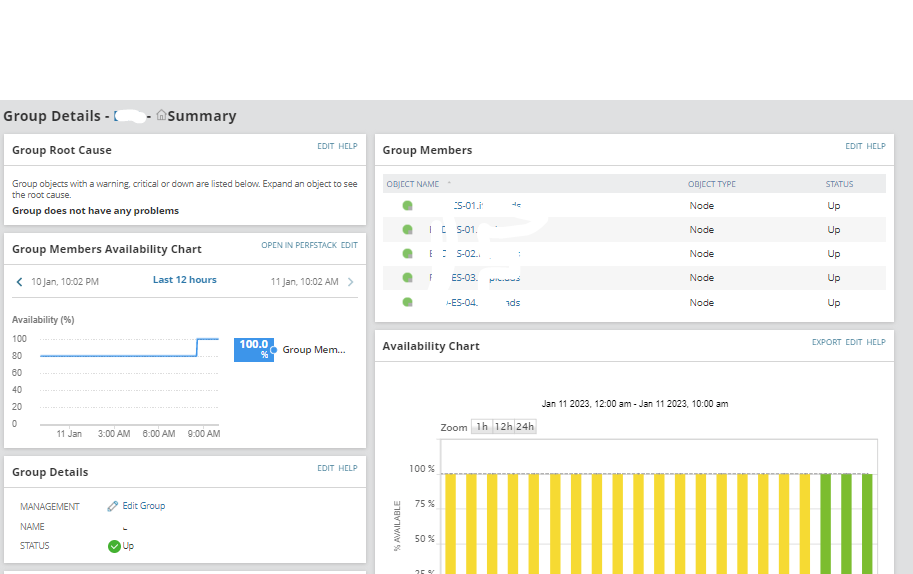913x574 pixels.
Task: Click the pencil icon next to Edit Group
Action: coord(112,506)
